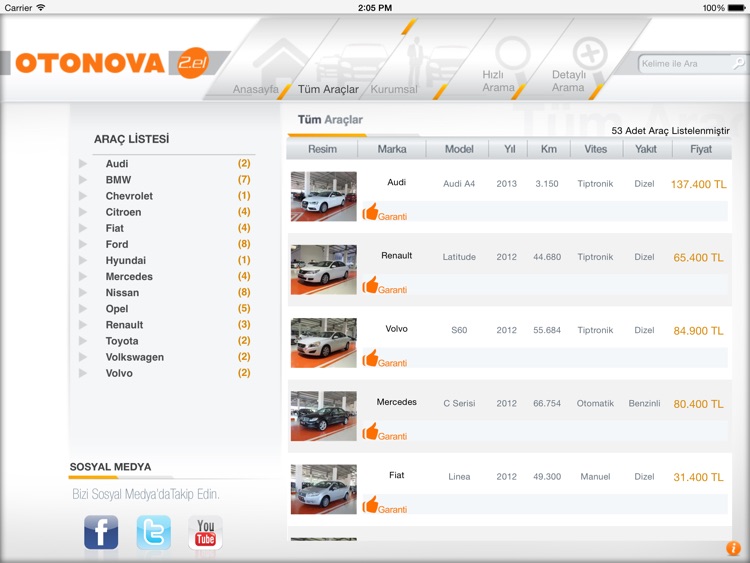Tap the Latitude model cell

[x=459, y=257]
